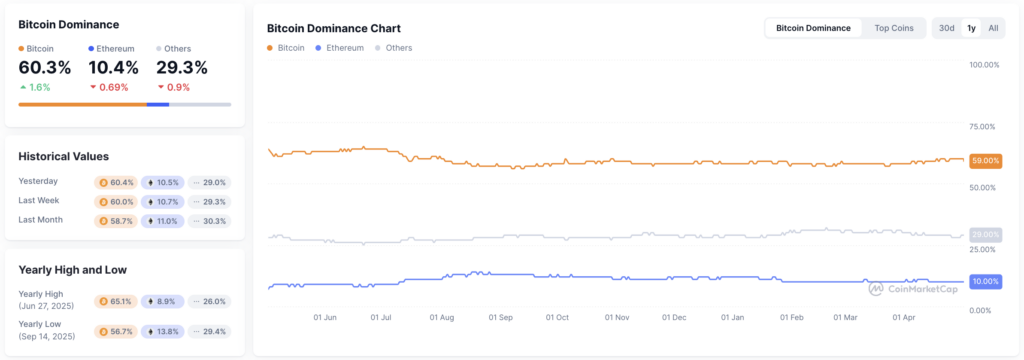
Task: Click Yearly Low Others 29.4% badge
Action: 210,332
